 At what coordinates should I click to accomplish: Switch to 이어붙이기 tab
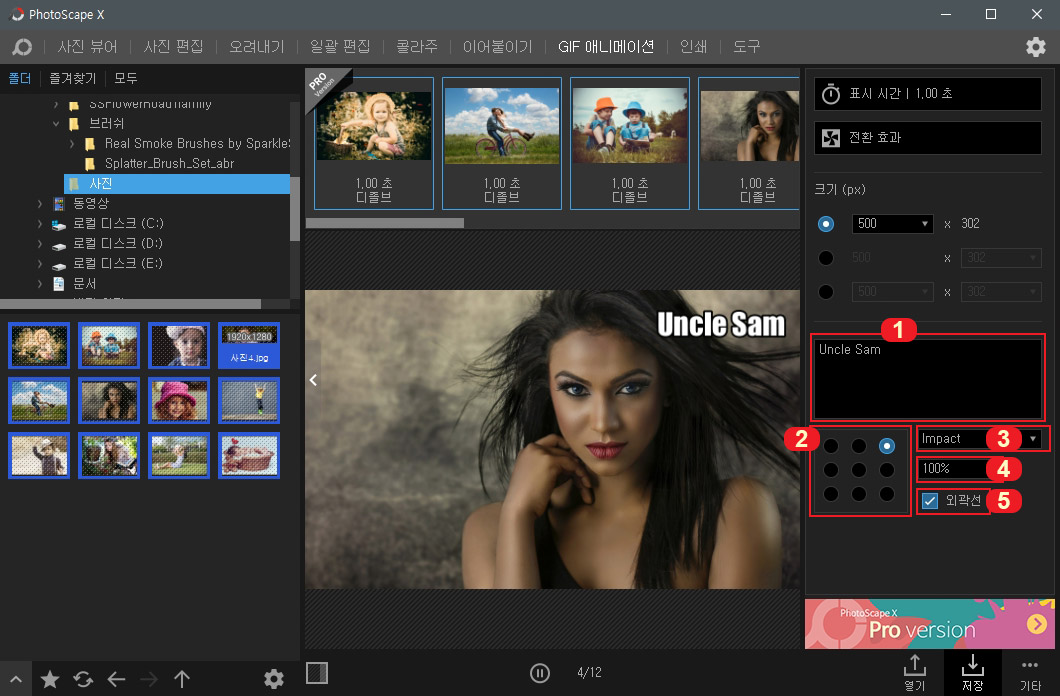(498, 47)
